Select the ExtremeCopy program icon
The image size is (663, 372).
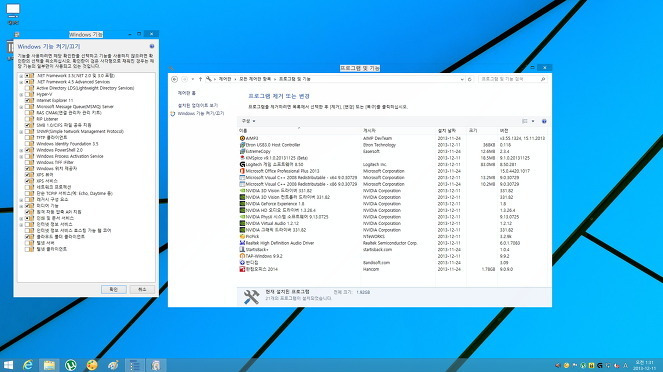pyautogui.click(x=242, y=151)
